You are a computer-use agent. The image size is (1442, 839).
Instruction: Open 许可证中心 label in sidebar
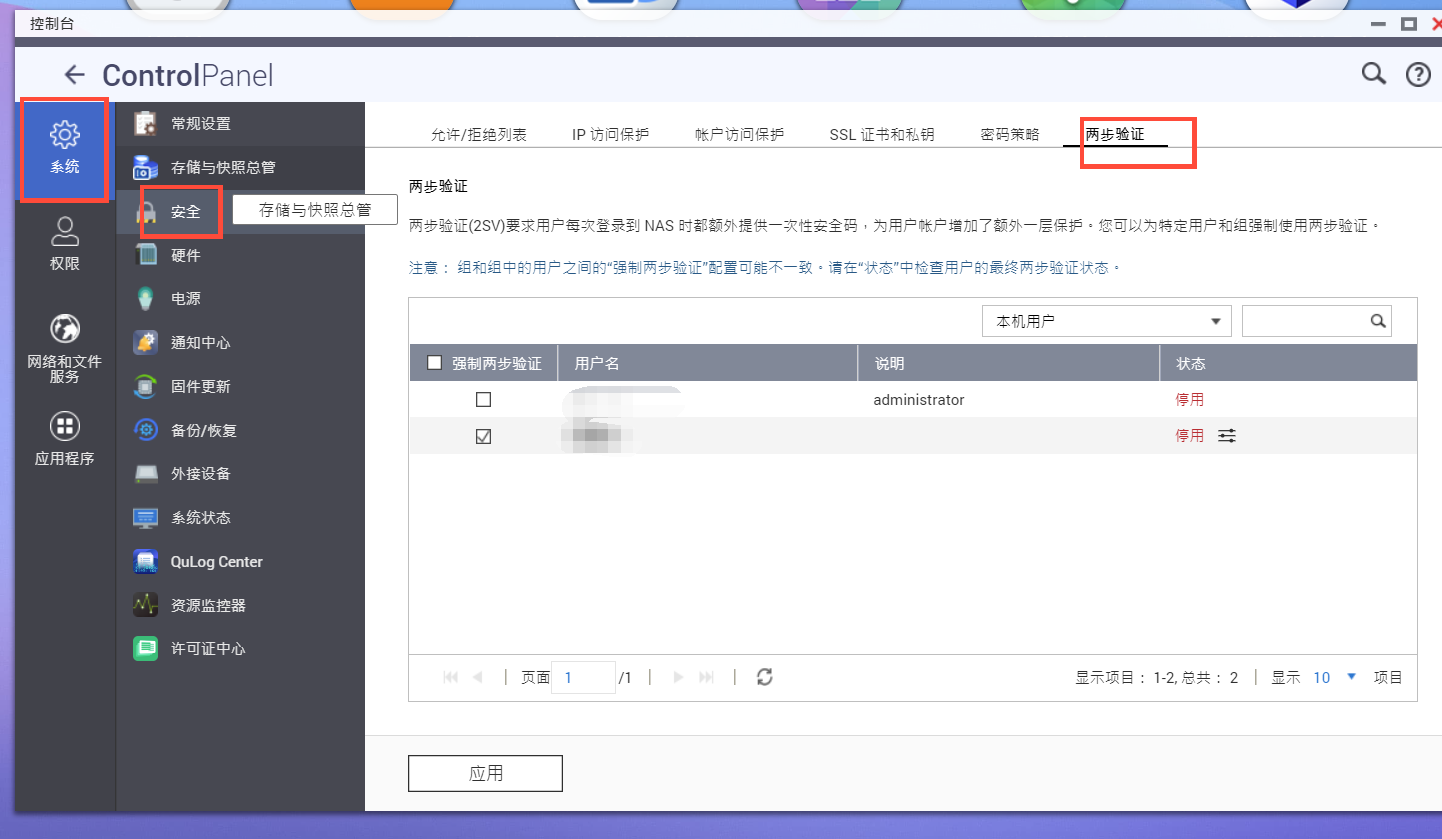click(208, 648)
